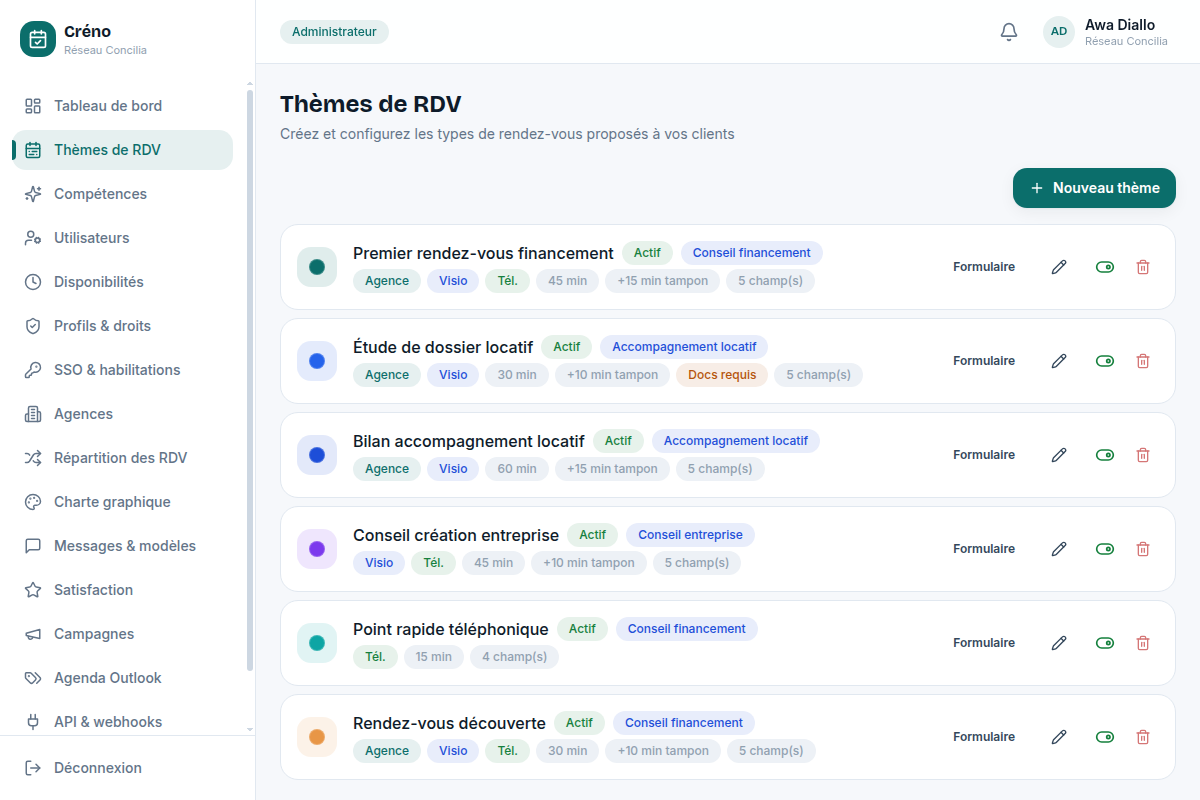Open the Tableau de bord page
The height and width of the screenshot is (800, 1200).
(x=122, y=106)
